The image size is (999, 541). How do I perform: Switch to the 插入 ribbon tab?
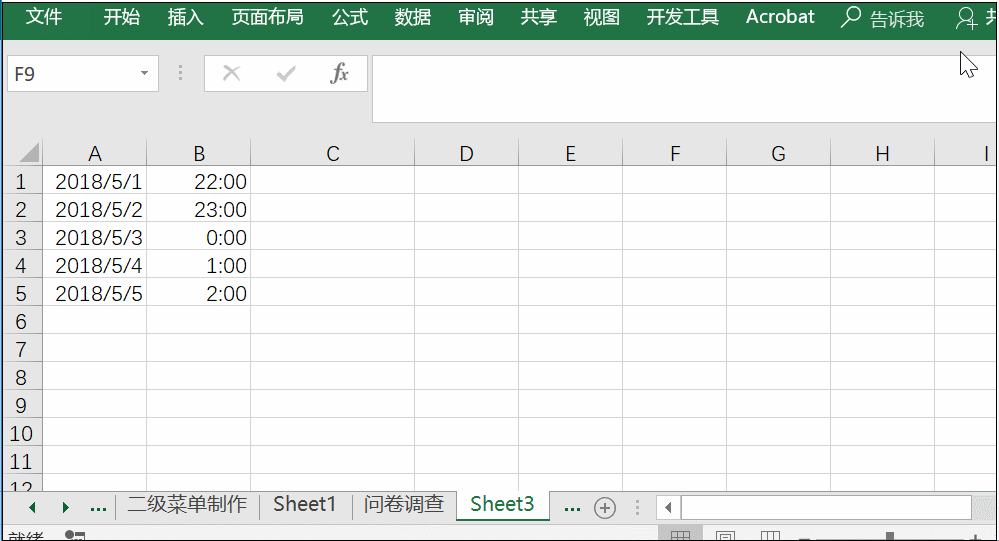click(185, 17)
